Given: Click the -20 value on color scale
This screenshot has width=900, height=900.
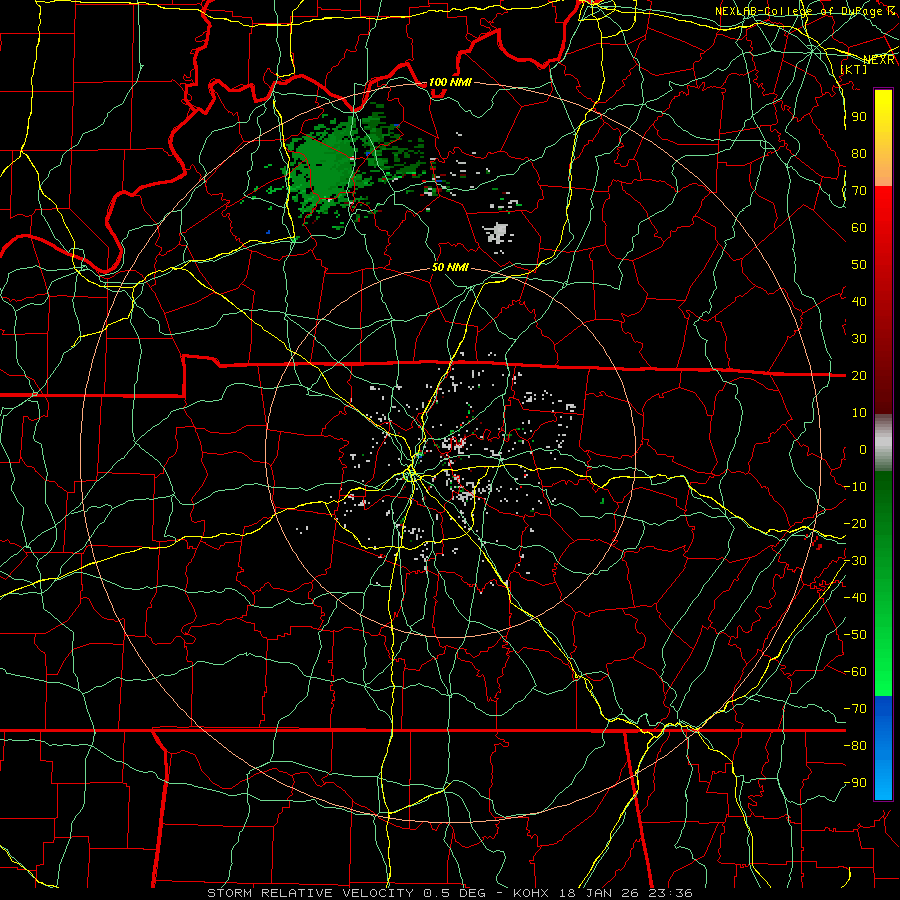Looking at the screenshot, I should [x=855, y=523].
